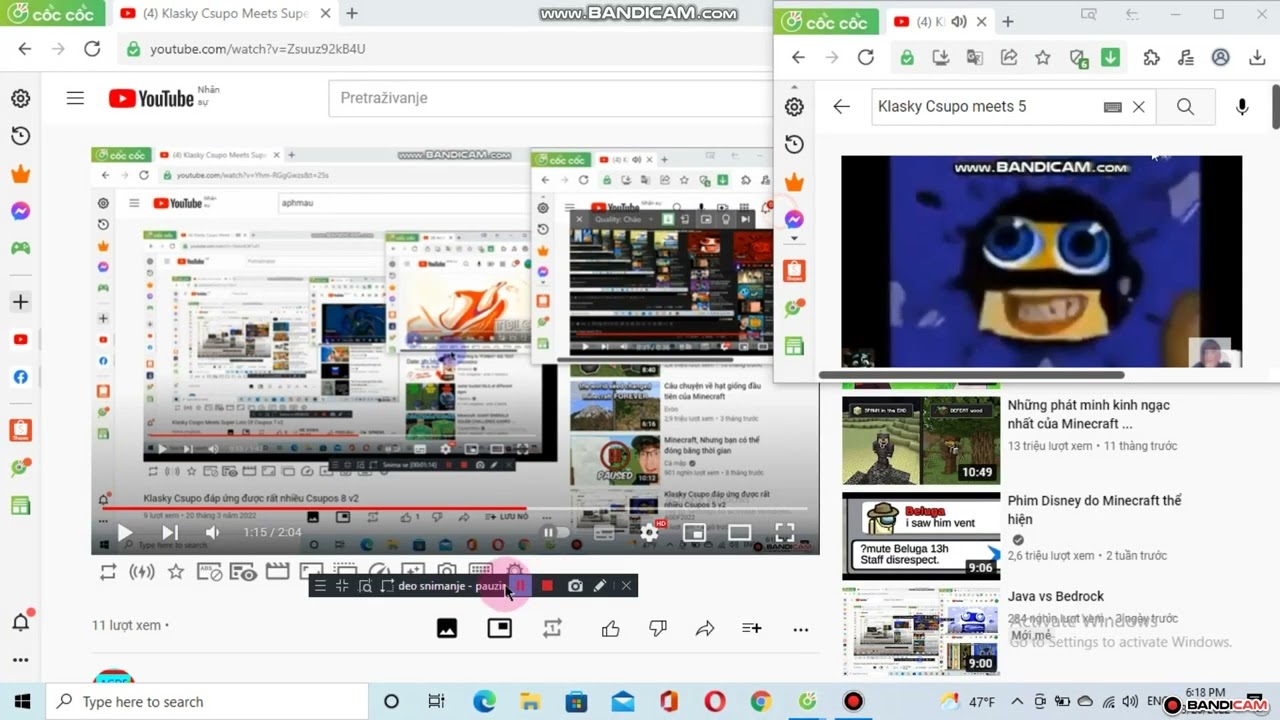Open the extensions puzzle icon in right window

pos(1151,57)
